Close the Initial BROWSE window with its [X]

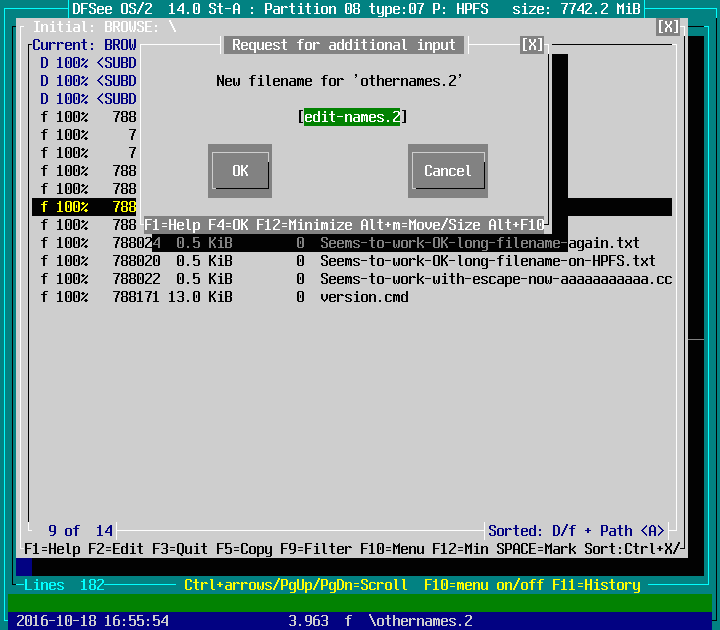pos(668,27)
